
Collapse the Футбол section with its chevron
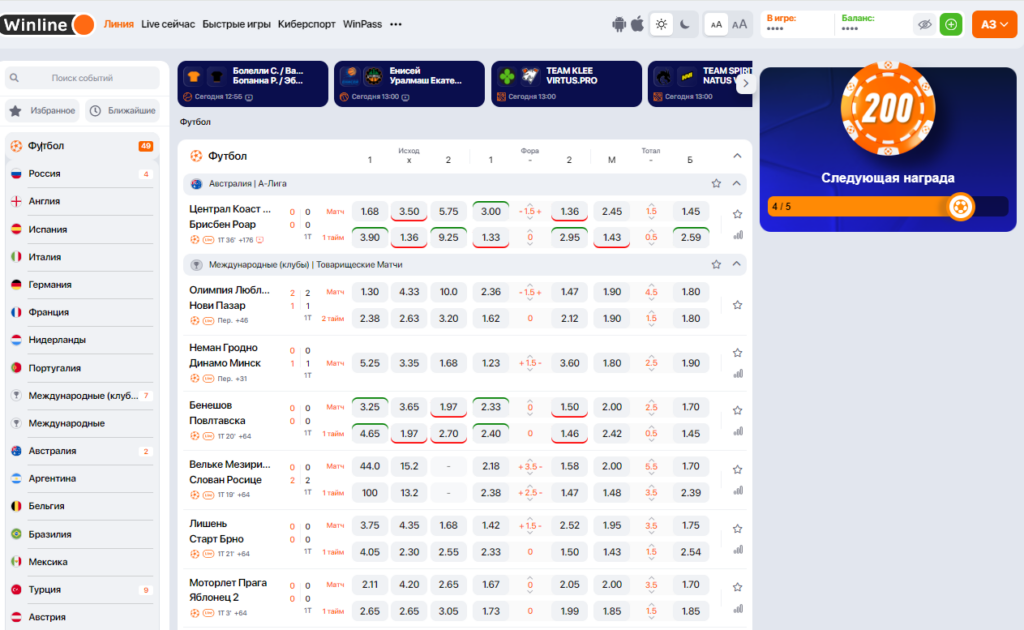point(737,155)
